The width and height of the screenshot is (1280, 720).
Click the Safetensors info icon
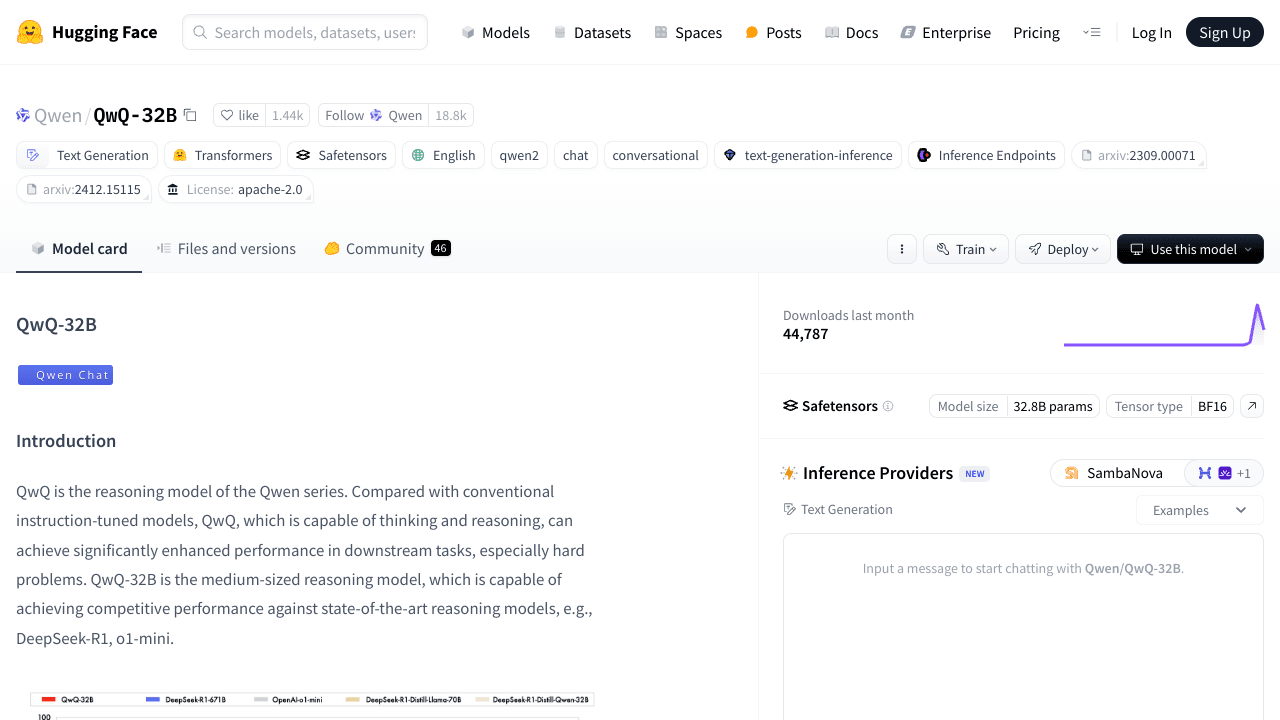pyautogui.click(x=888, y=406)
